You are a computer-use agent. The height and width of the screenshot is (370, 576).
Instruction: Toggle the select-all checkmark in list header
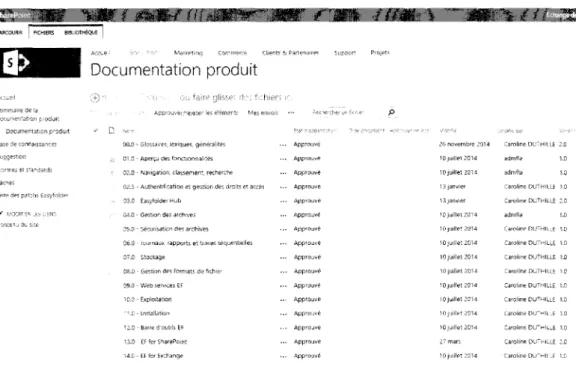[x=96, y=130]
